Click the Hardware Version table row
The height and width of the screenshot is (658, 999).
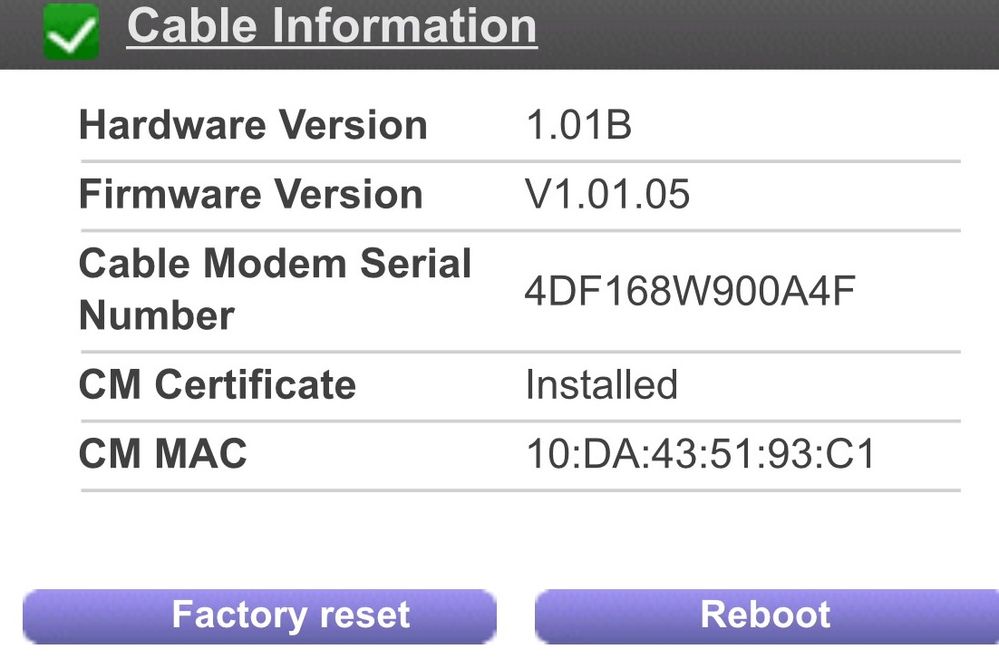point(521,127)
